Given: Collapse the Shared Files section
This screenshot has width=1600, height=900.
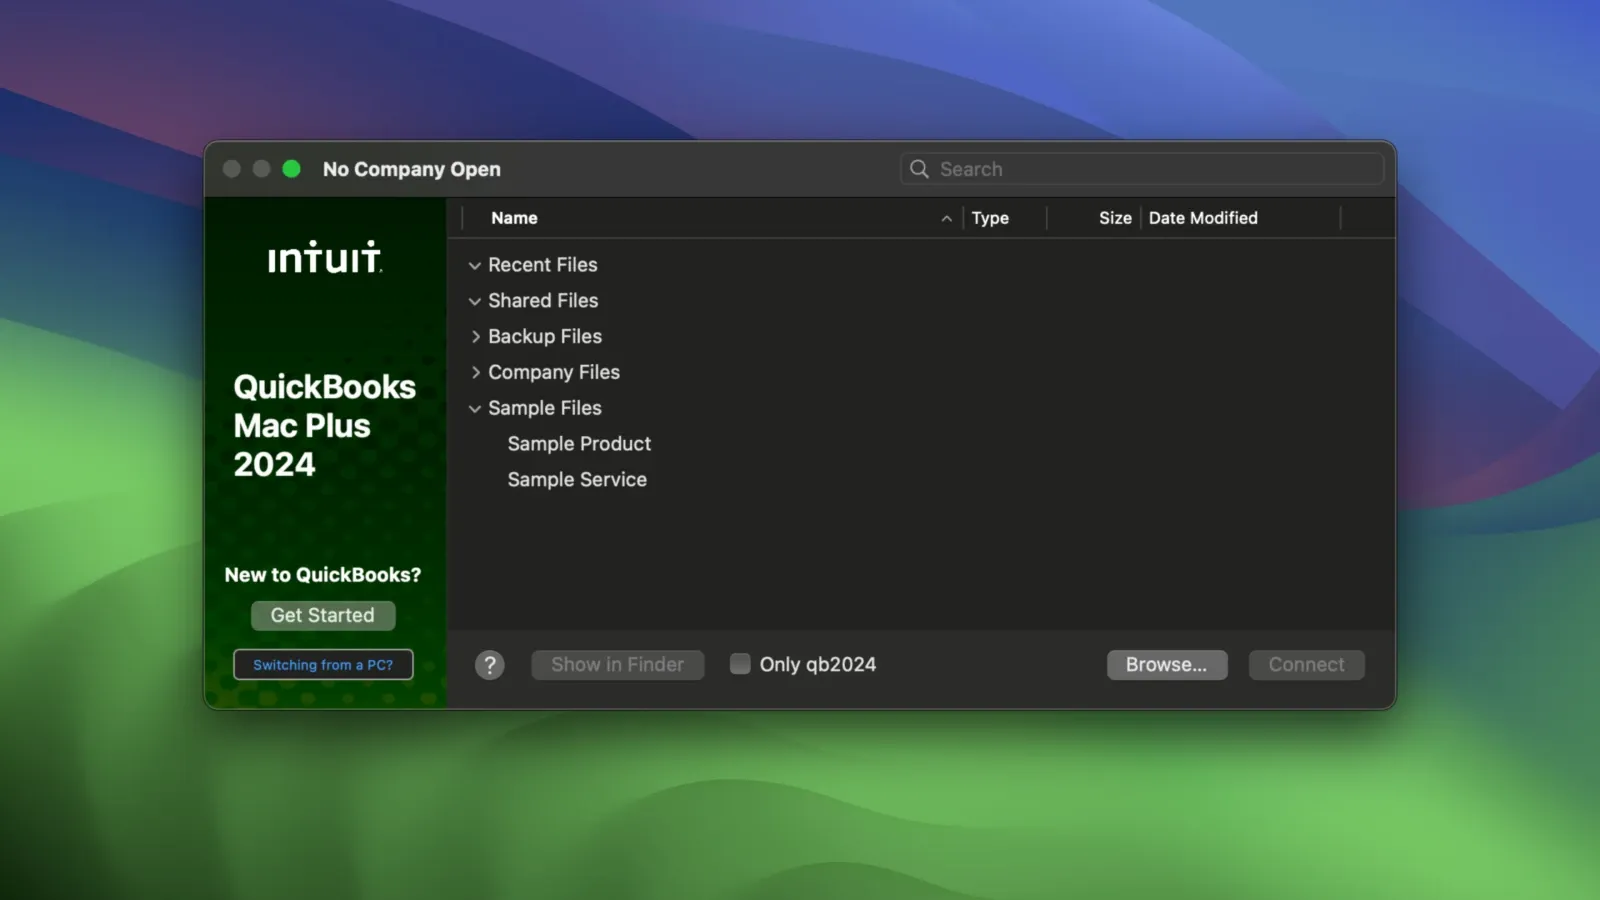Looking at the screenshot, I should [x=474, y=300].
